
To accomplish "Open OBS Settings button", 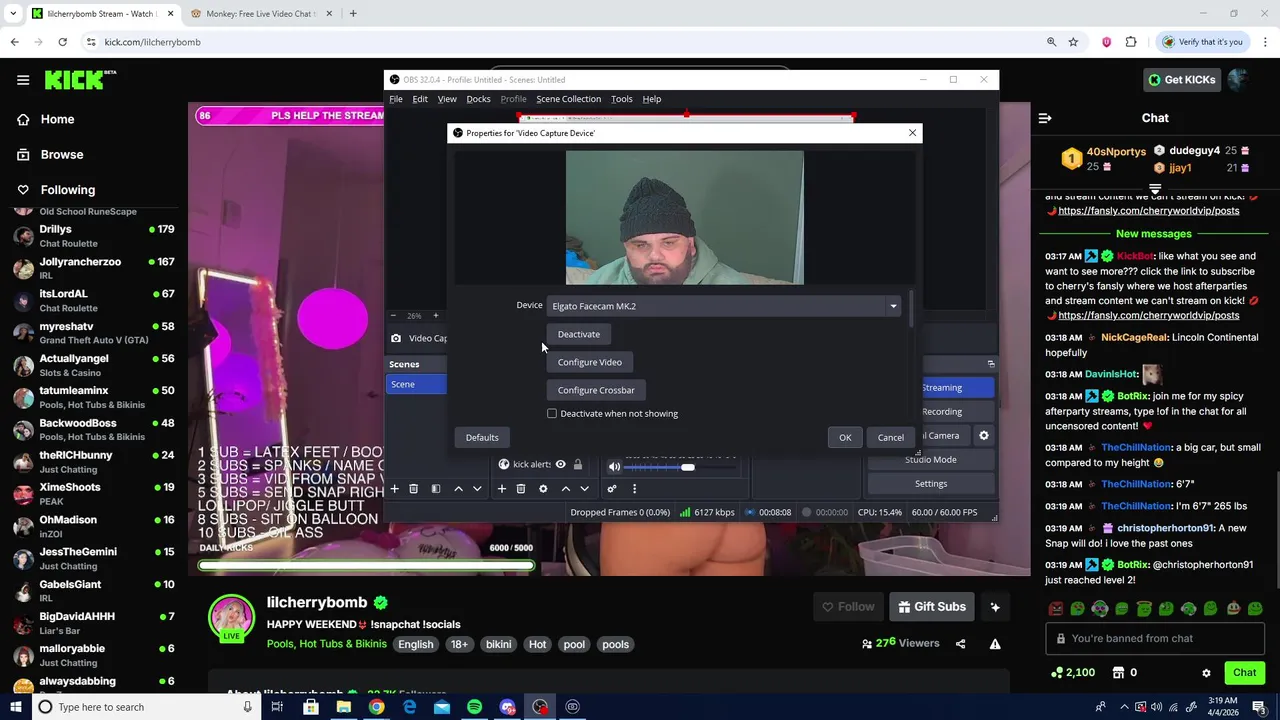I will 931,484.
